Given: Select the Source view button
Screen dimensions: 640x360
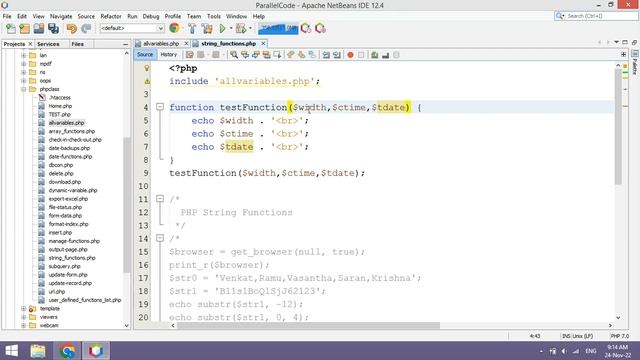Looking at the screenshot, I should pos(145,54).
